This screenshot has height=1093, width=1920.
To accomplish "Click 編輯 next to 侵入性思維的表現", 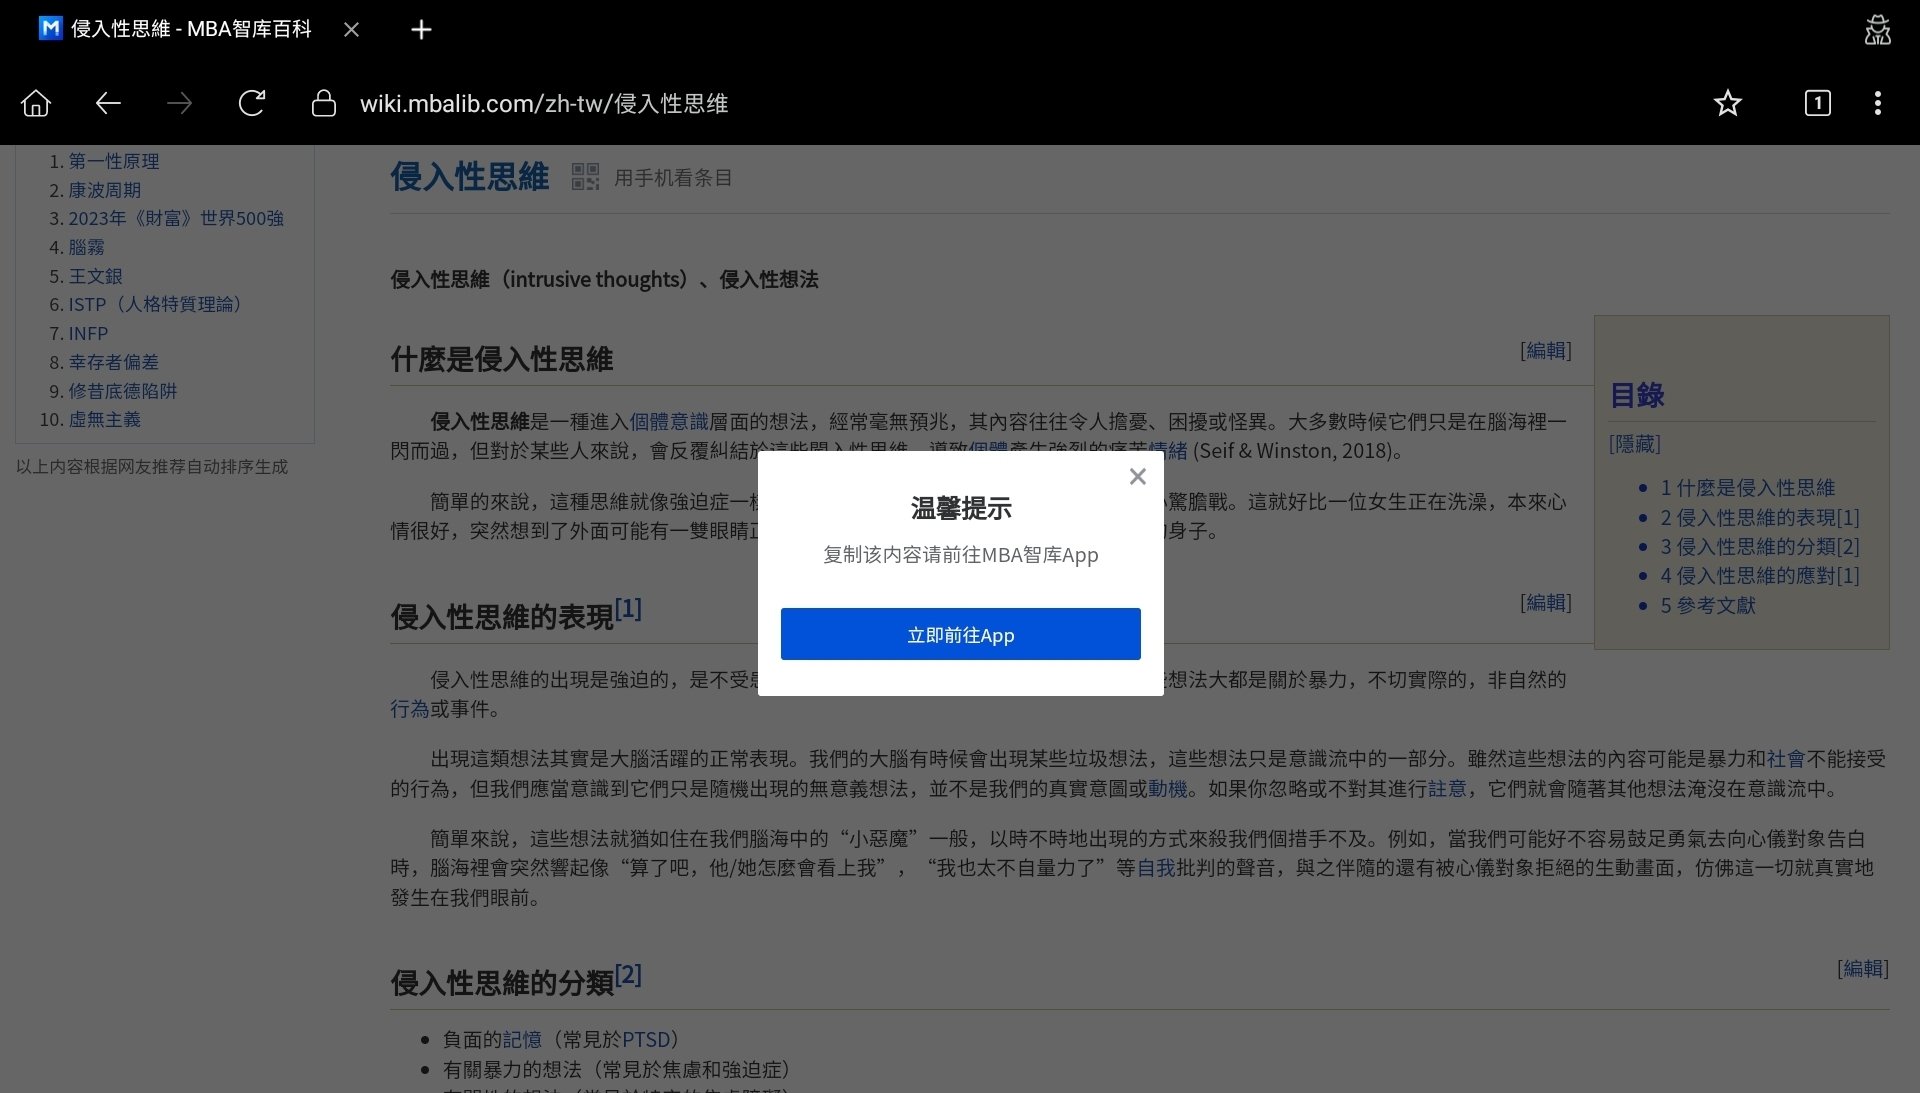I will 1545,602.
